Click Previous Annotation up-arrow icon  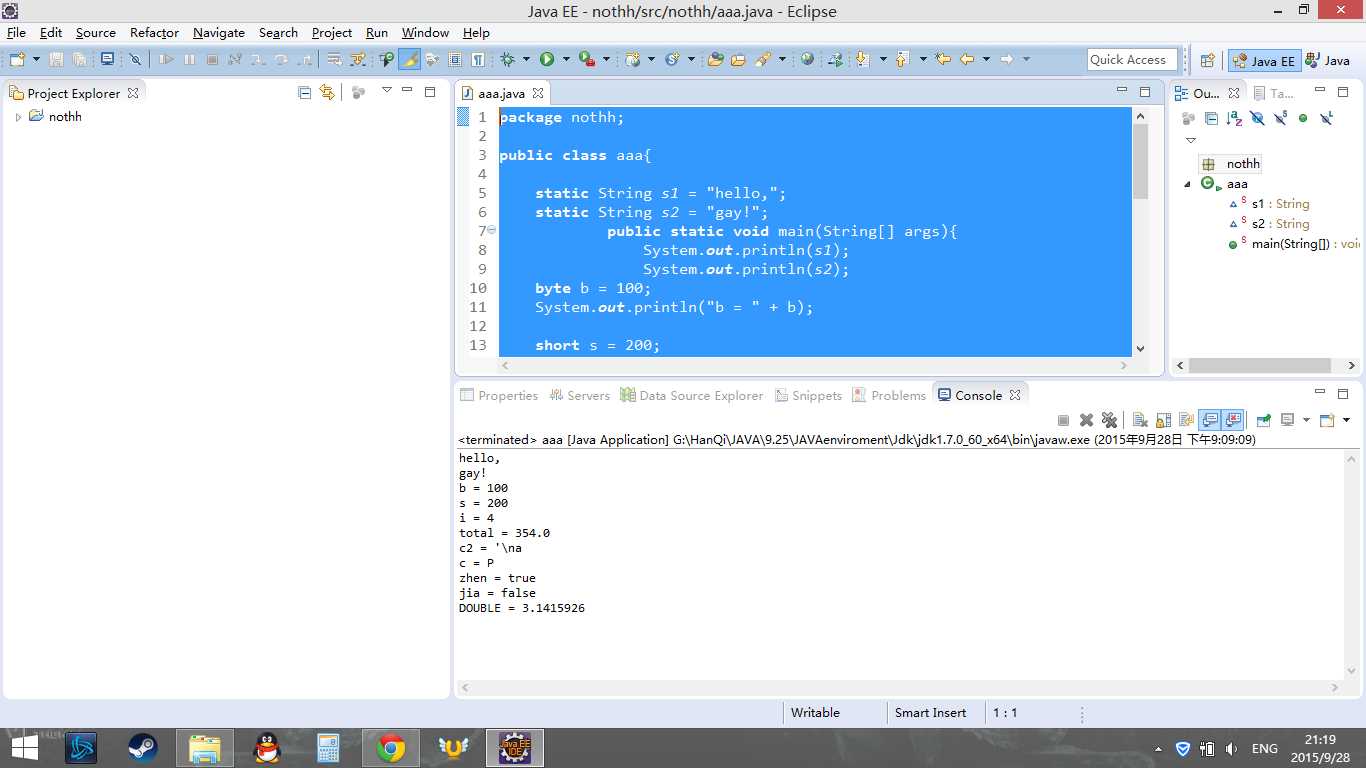902,60
